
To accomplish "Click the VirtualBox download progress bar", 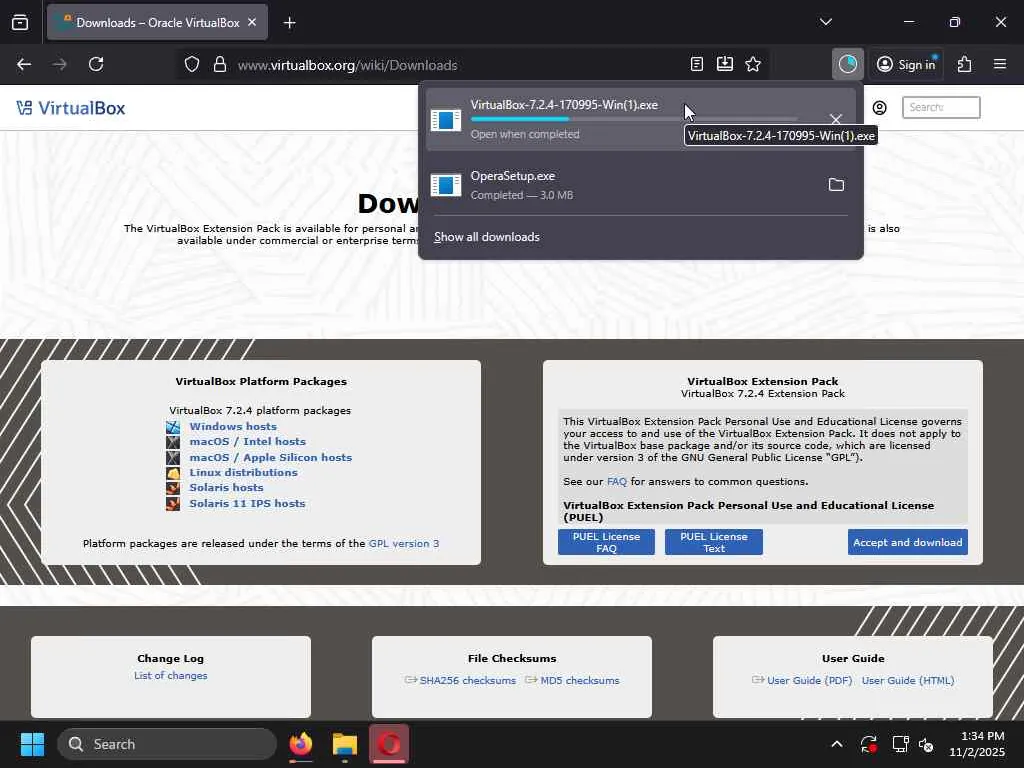I will click(x=633, y=120).
